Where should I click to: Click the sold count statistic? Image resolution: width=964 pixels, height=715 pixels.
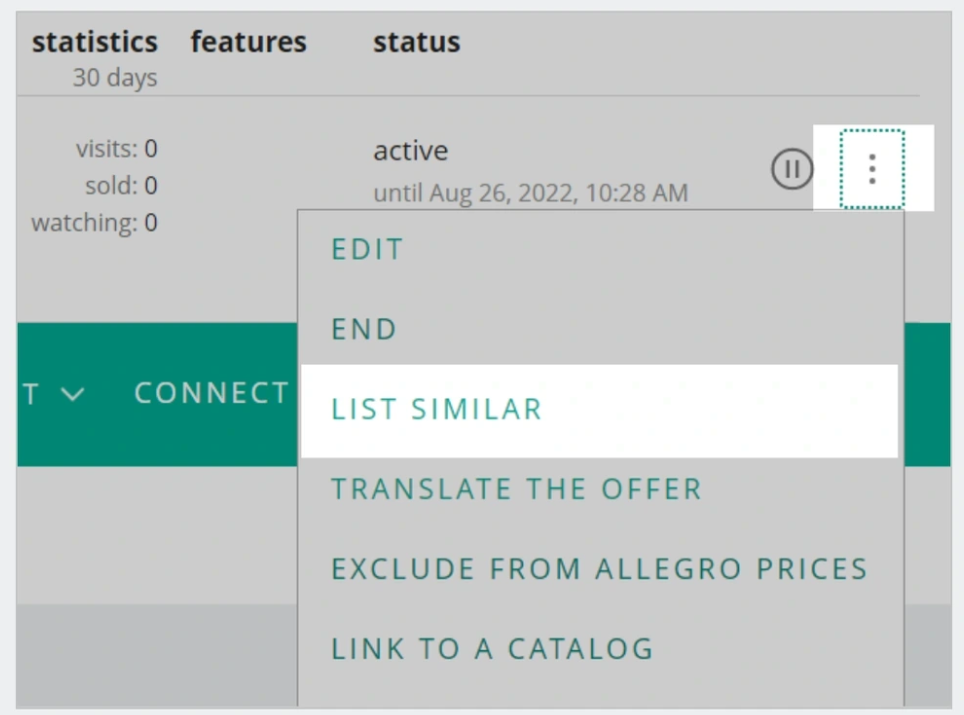pyautogui.click(x=121, y=186)
